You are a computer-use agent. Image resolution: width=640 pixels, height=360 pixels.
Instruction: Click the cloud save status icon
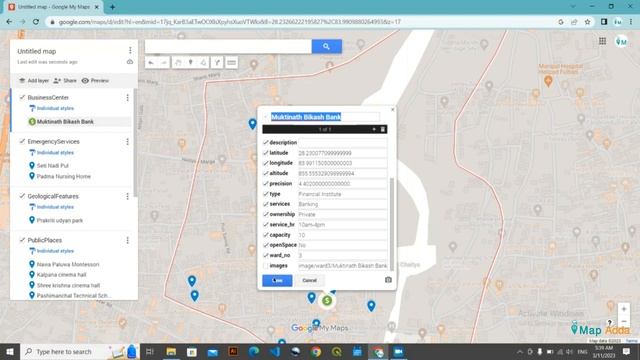click(130, 62)
